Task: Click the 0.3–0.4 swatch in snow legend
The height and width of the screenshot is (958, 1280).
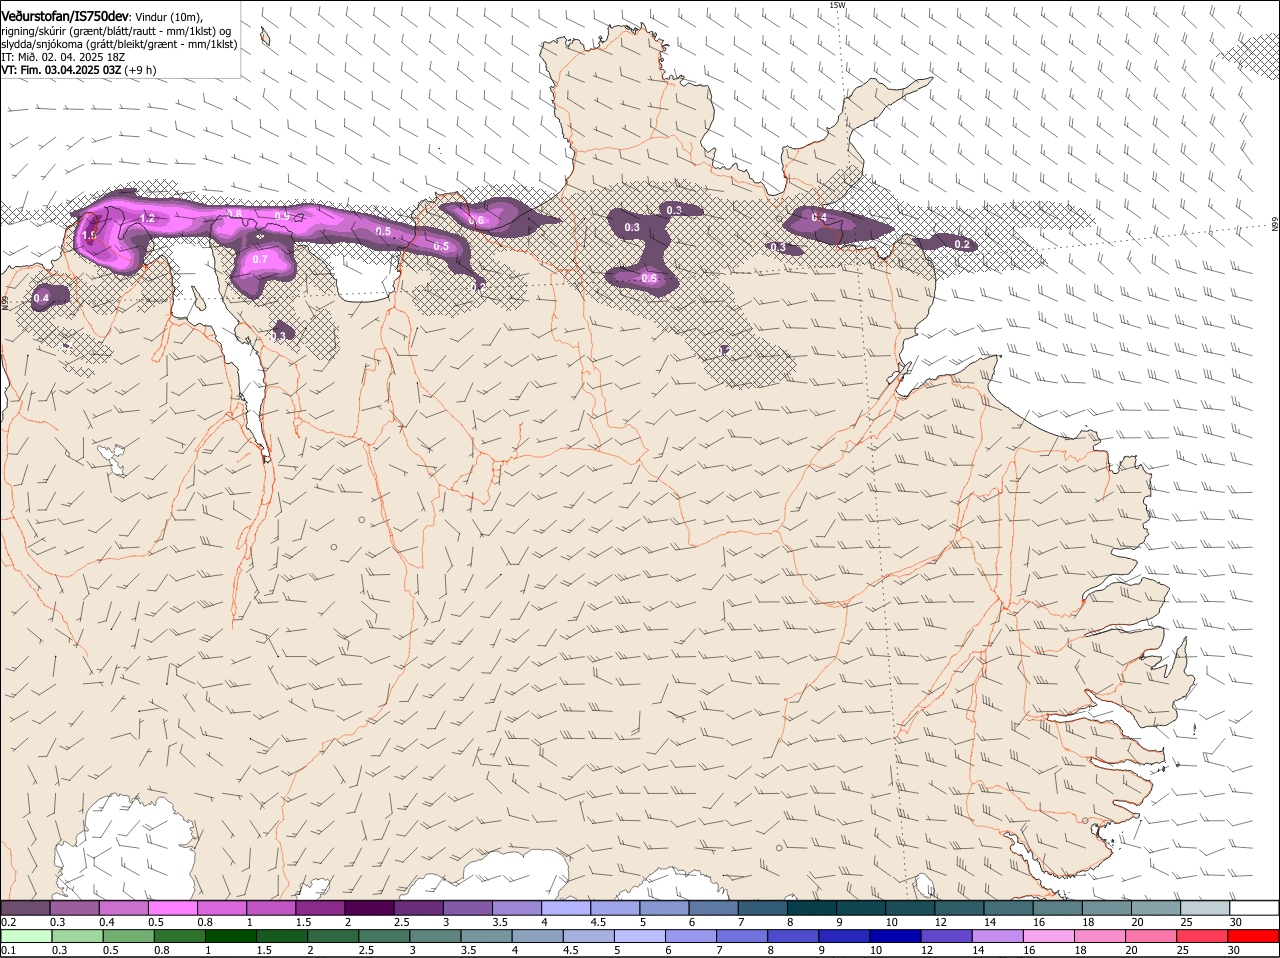Action: click(75, 907)
